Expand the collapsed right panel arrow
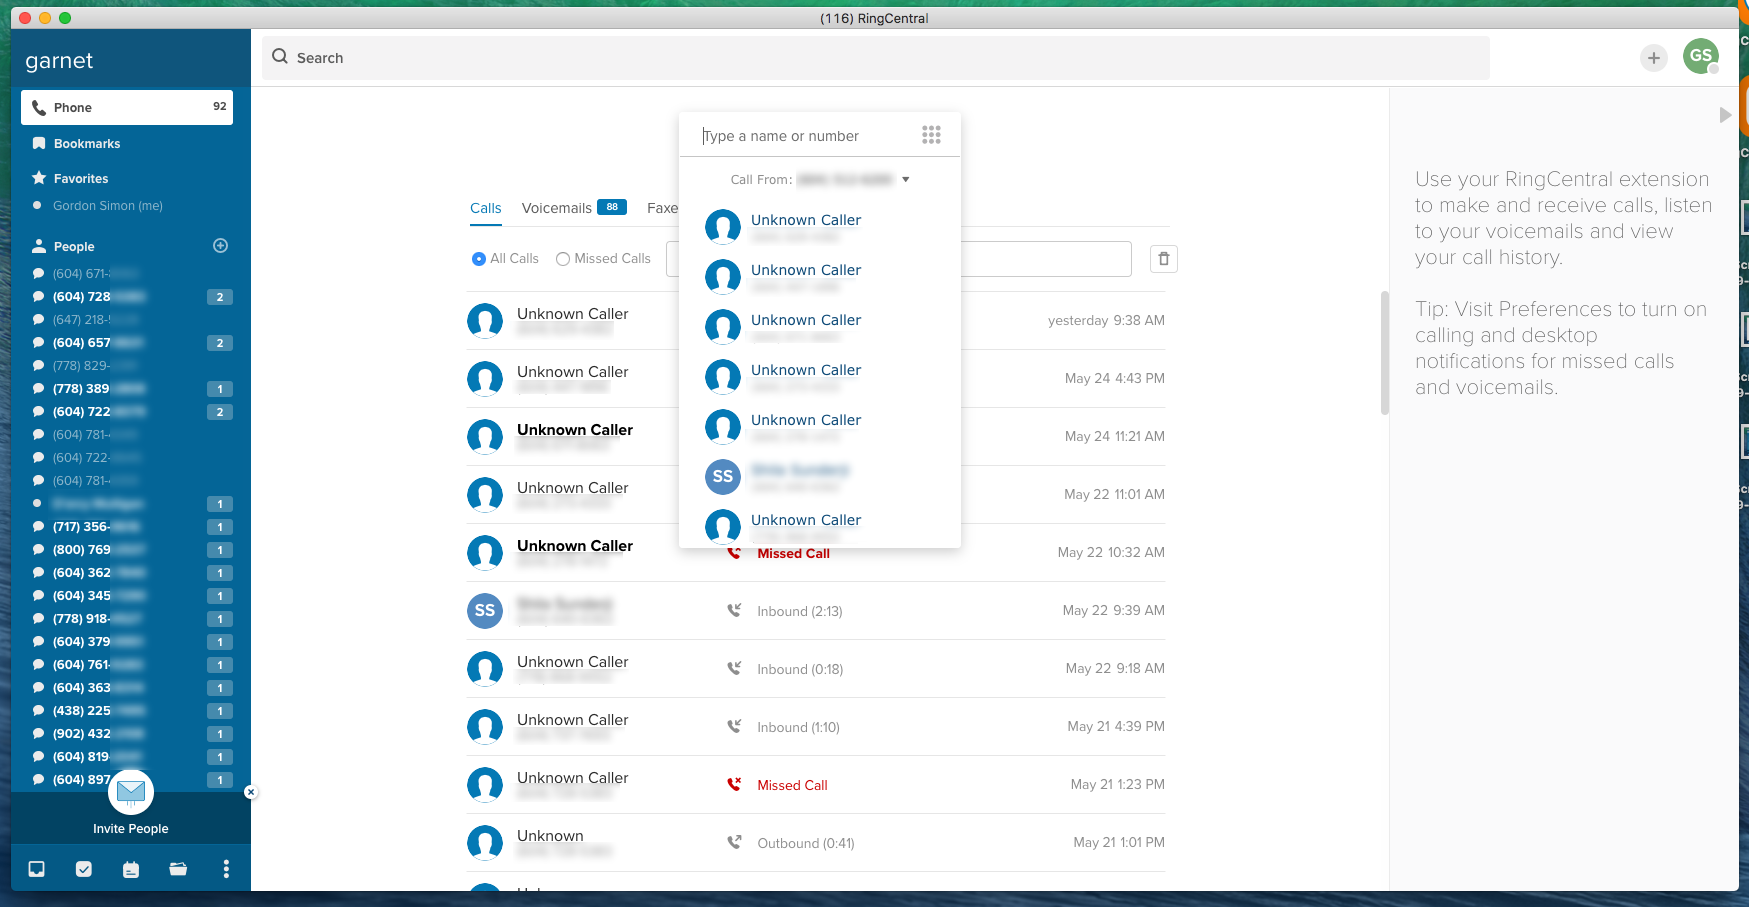The height and width of the screenshot is (907, 1749). click(1725, 115)
